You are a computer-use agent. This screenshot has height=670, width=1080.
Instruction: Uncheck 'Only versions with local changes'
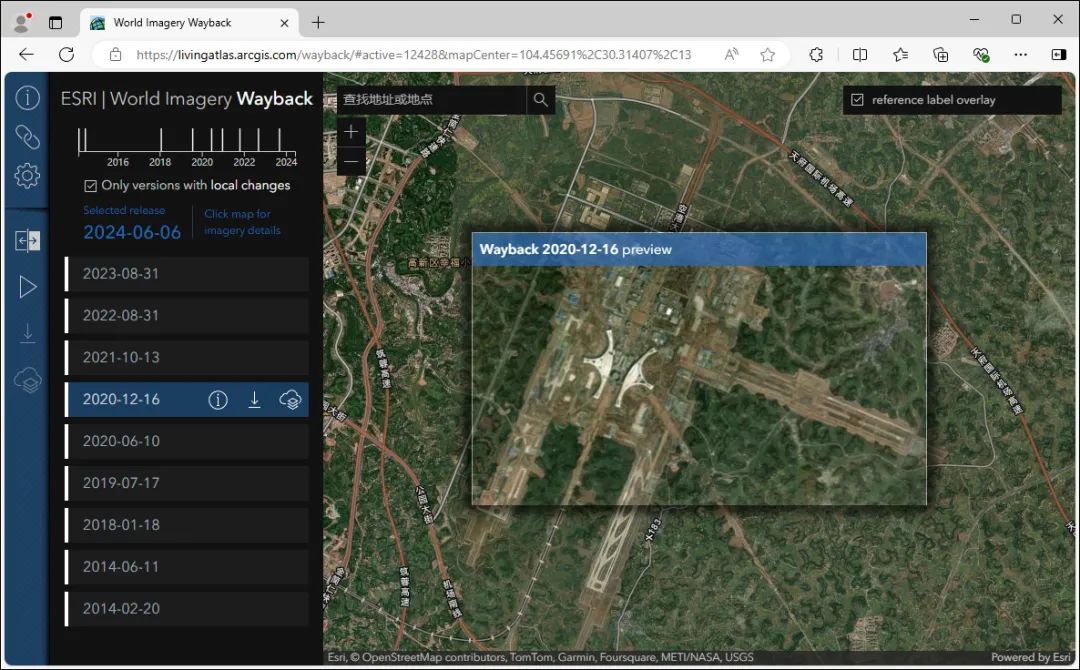pos(89,185)
